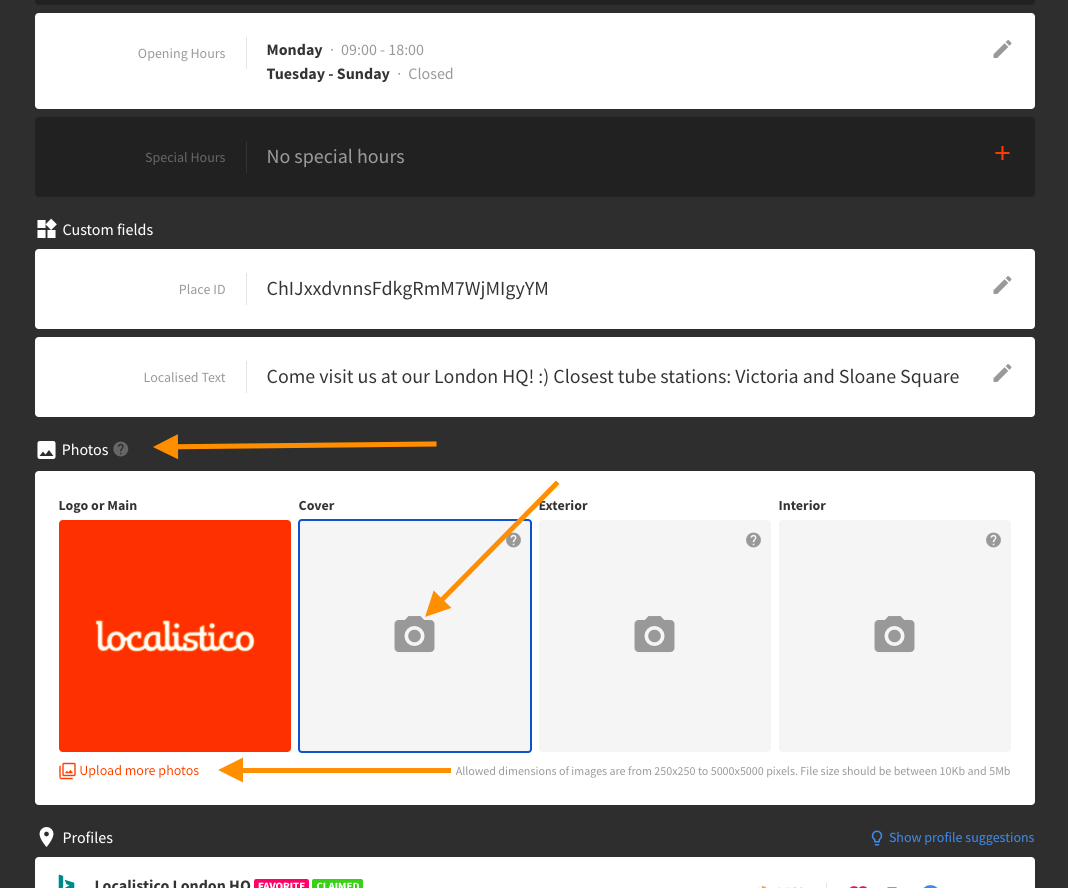Image resolution: width=1068 pixels, height=888 pixels.
Task: Click the Exterior photo camera icon
Action: (655, 635)
